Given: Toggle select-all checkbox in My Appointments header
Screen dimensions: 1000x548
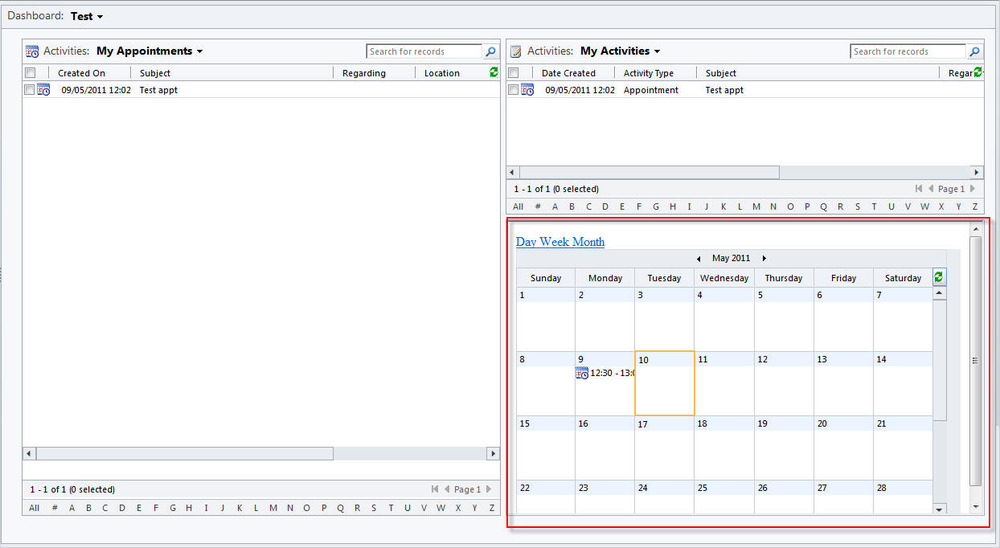Looking at the screenshot, I should (30, 73).
